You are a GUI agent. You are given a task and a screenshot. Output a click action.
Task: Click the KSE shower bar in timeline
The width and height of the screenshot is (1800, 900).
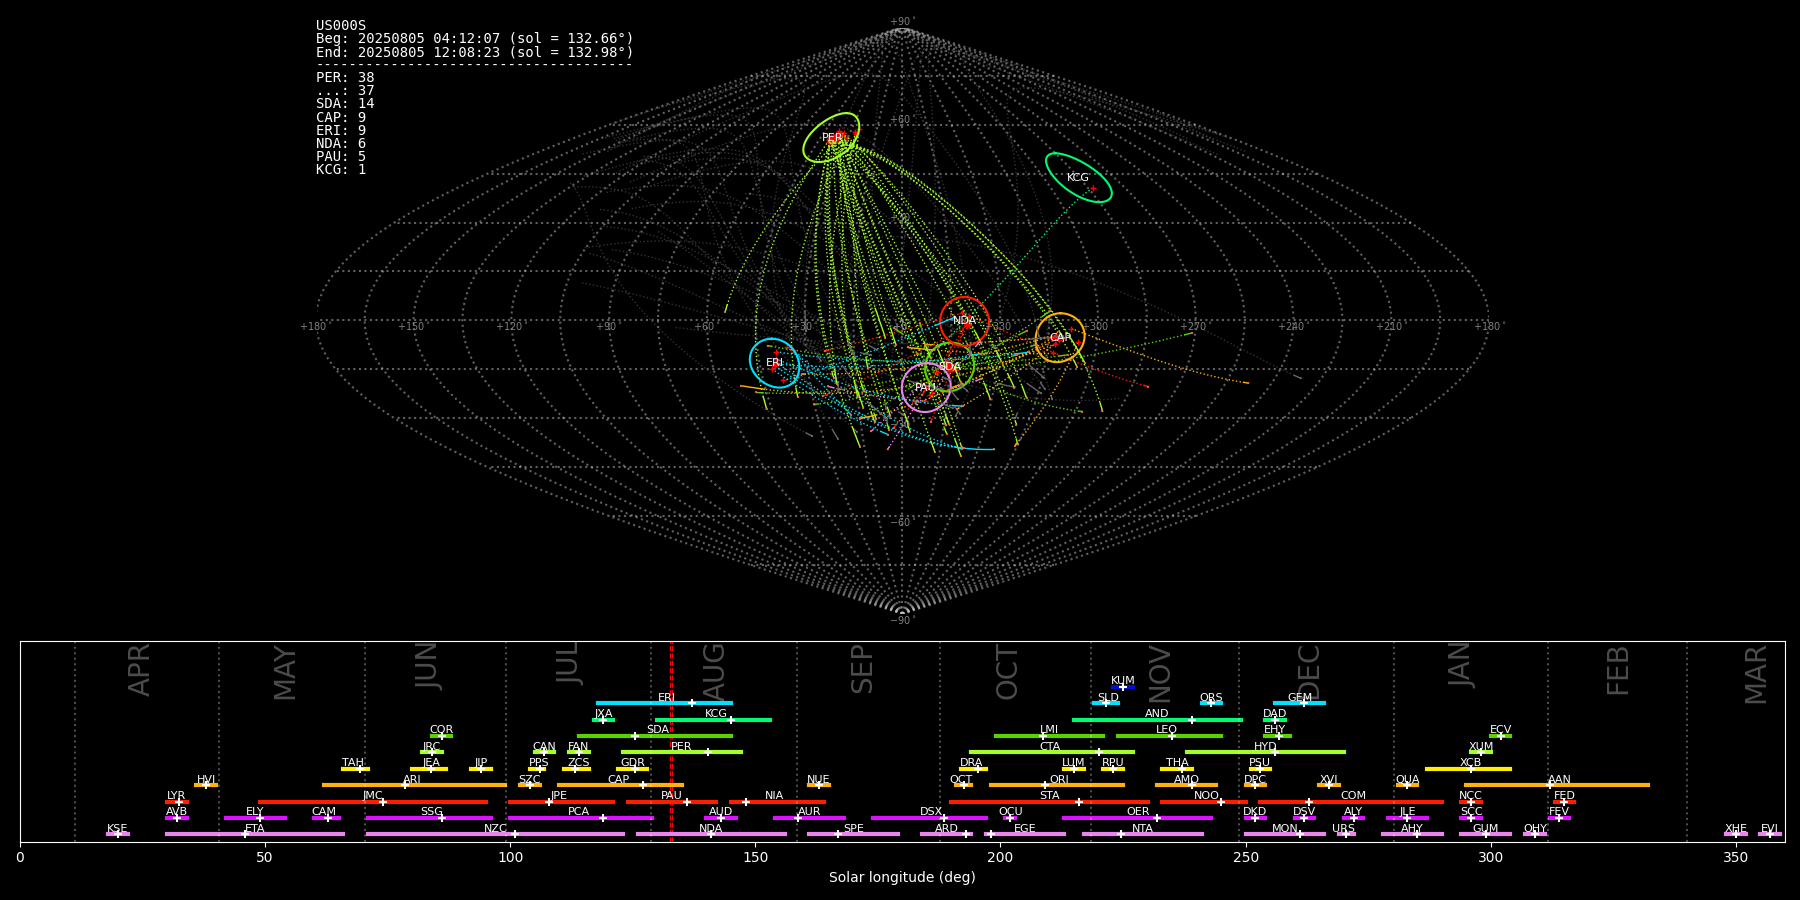118,834
